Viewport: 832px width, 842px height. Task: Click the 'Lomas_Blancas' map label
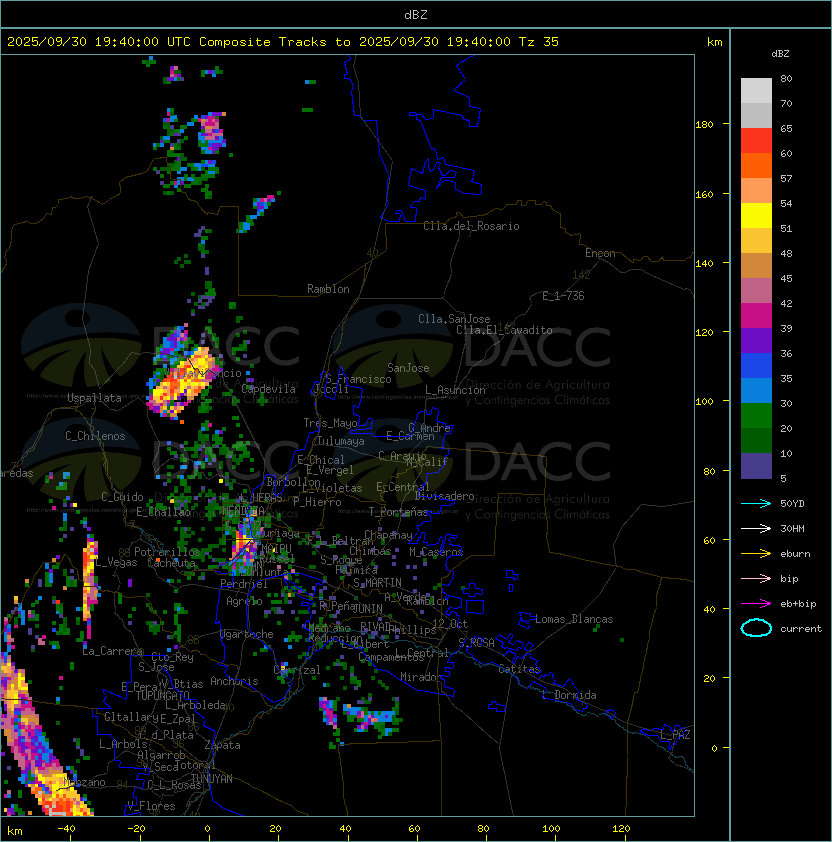(x=574, y=619)
